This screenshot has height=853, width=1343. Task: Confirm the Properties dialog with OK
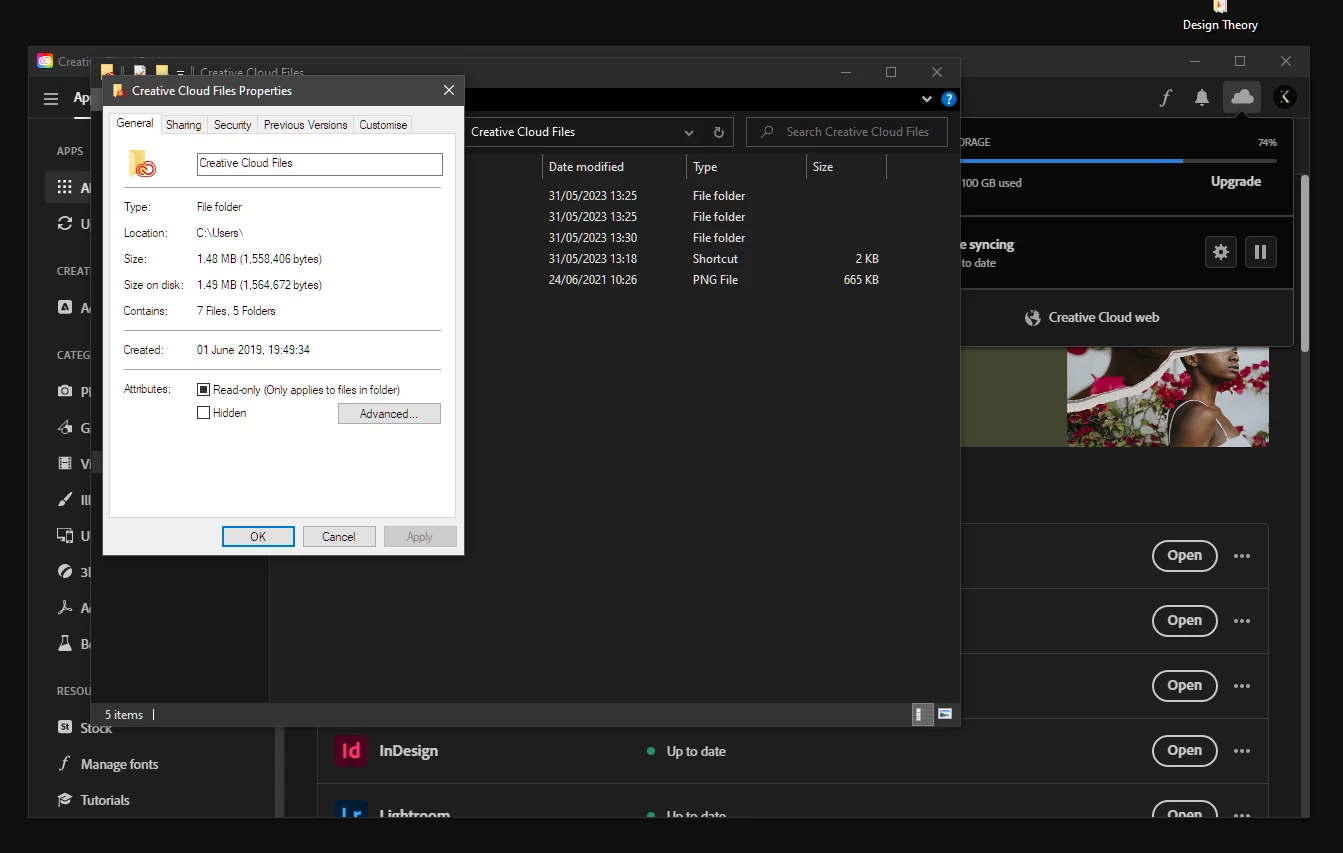pos(258,537)
